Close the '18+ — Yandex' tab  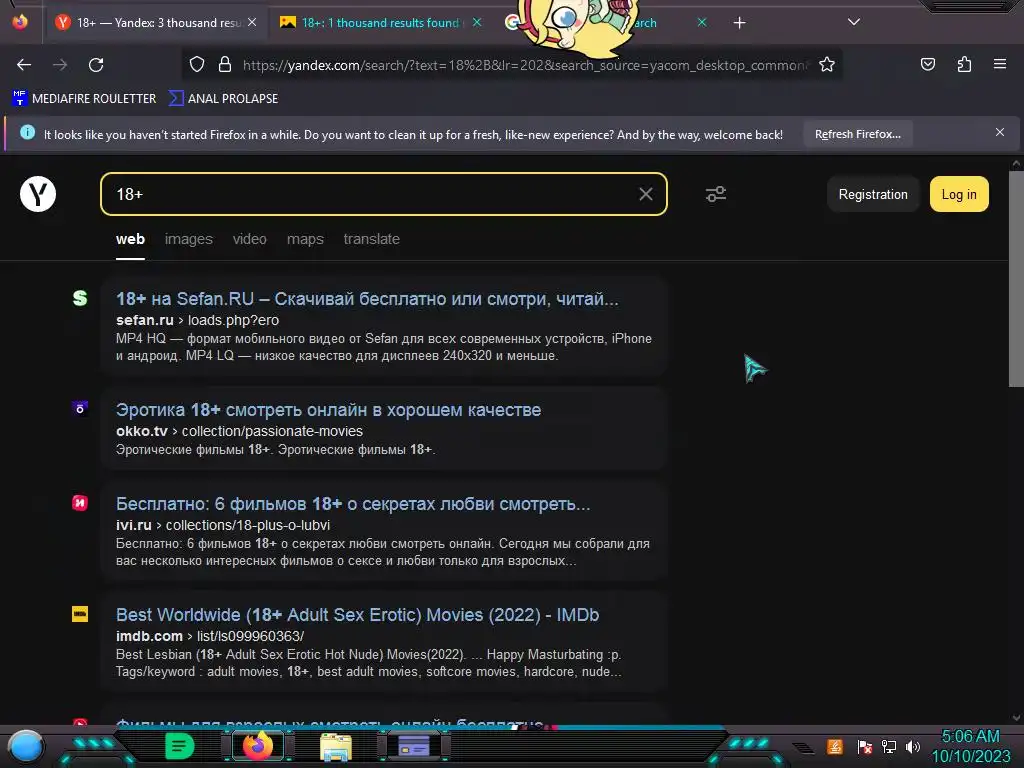tap(252, 22)
